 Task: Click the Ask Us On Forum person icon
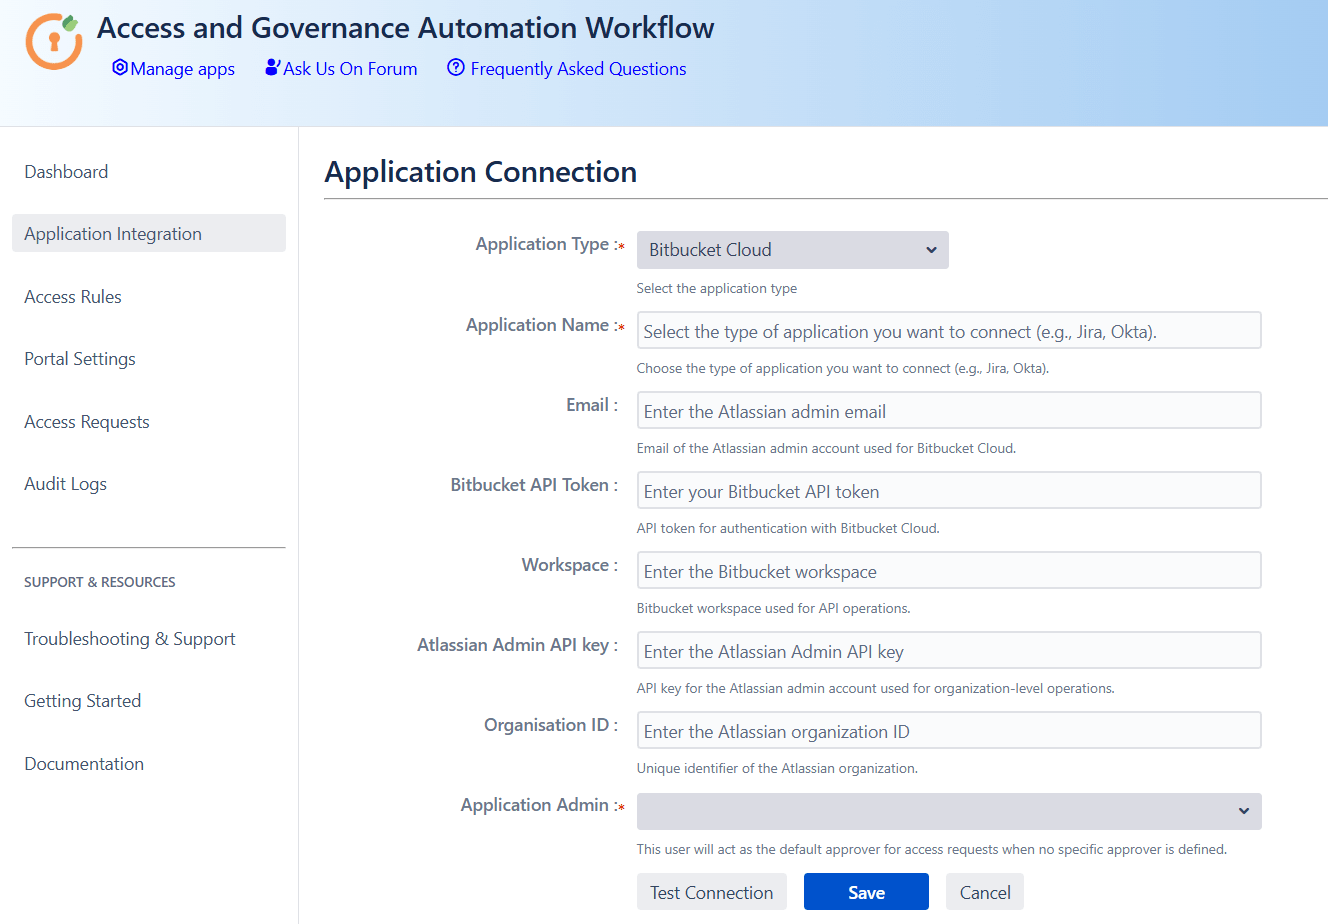coord(272,68)
